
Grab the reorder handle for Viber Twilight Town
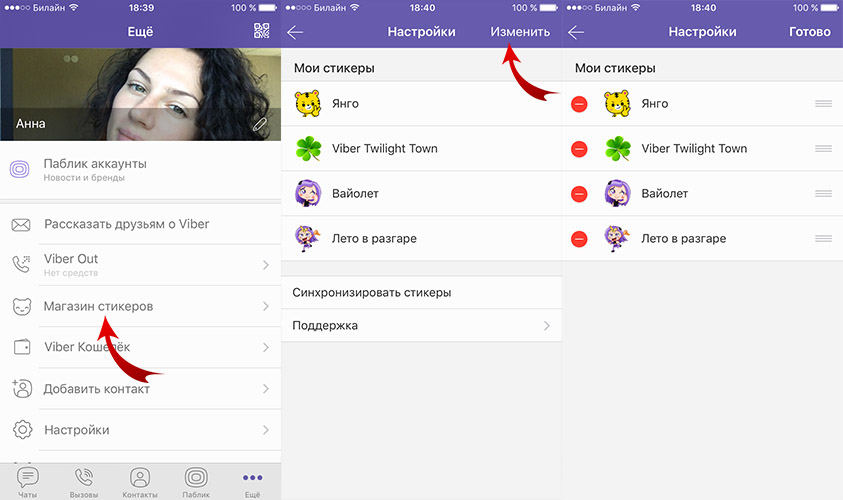(823, 148)
